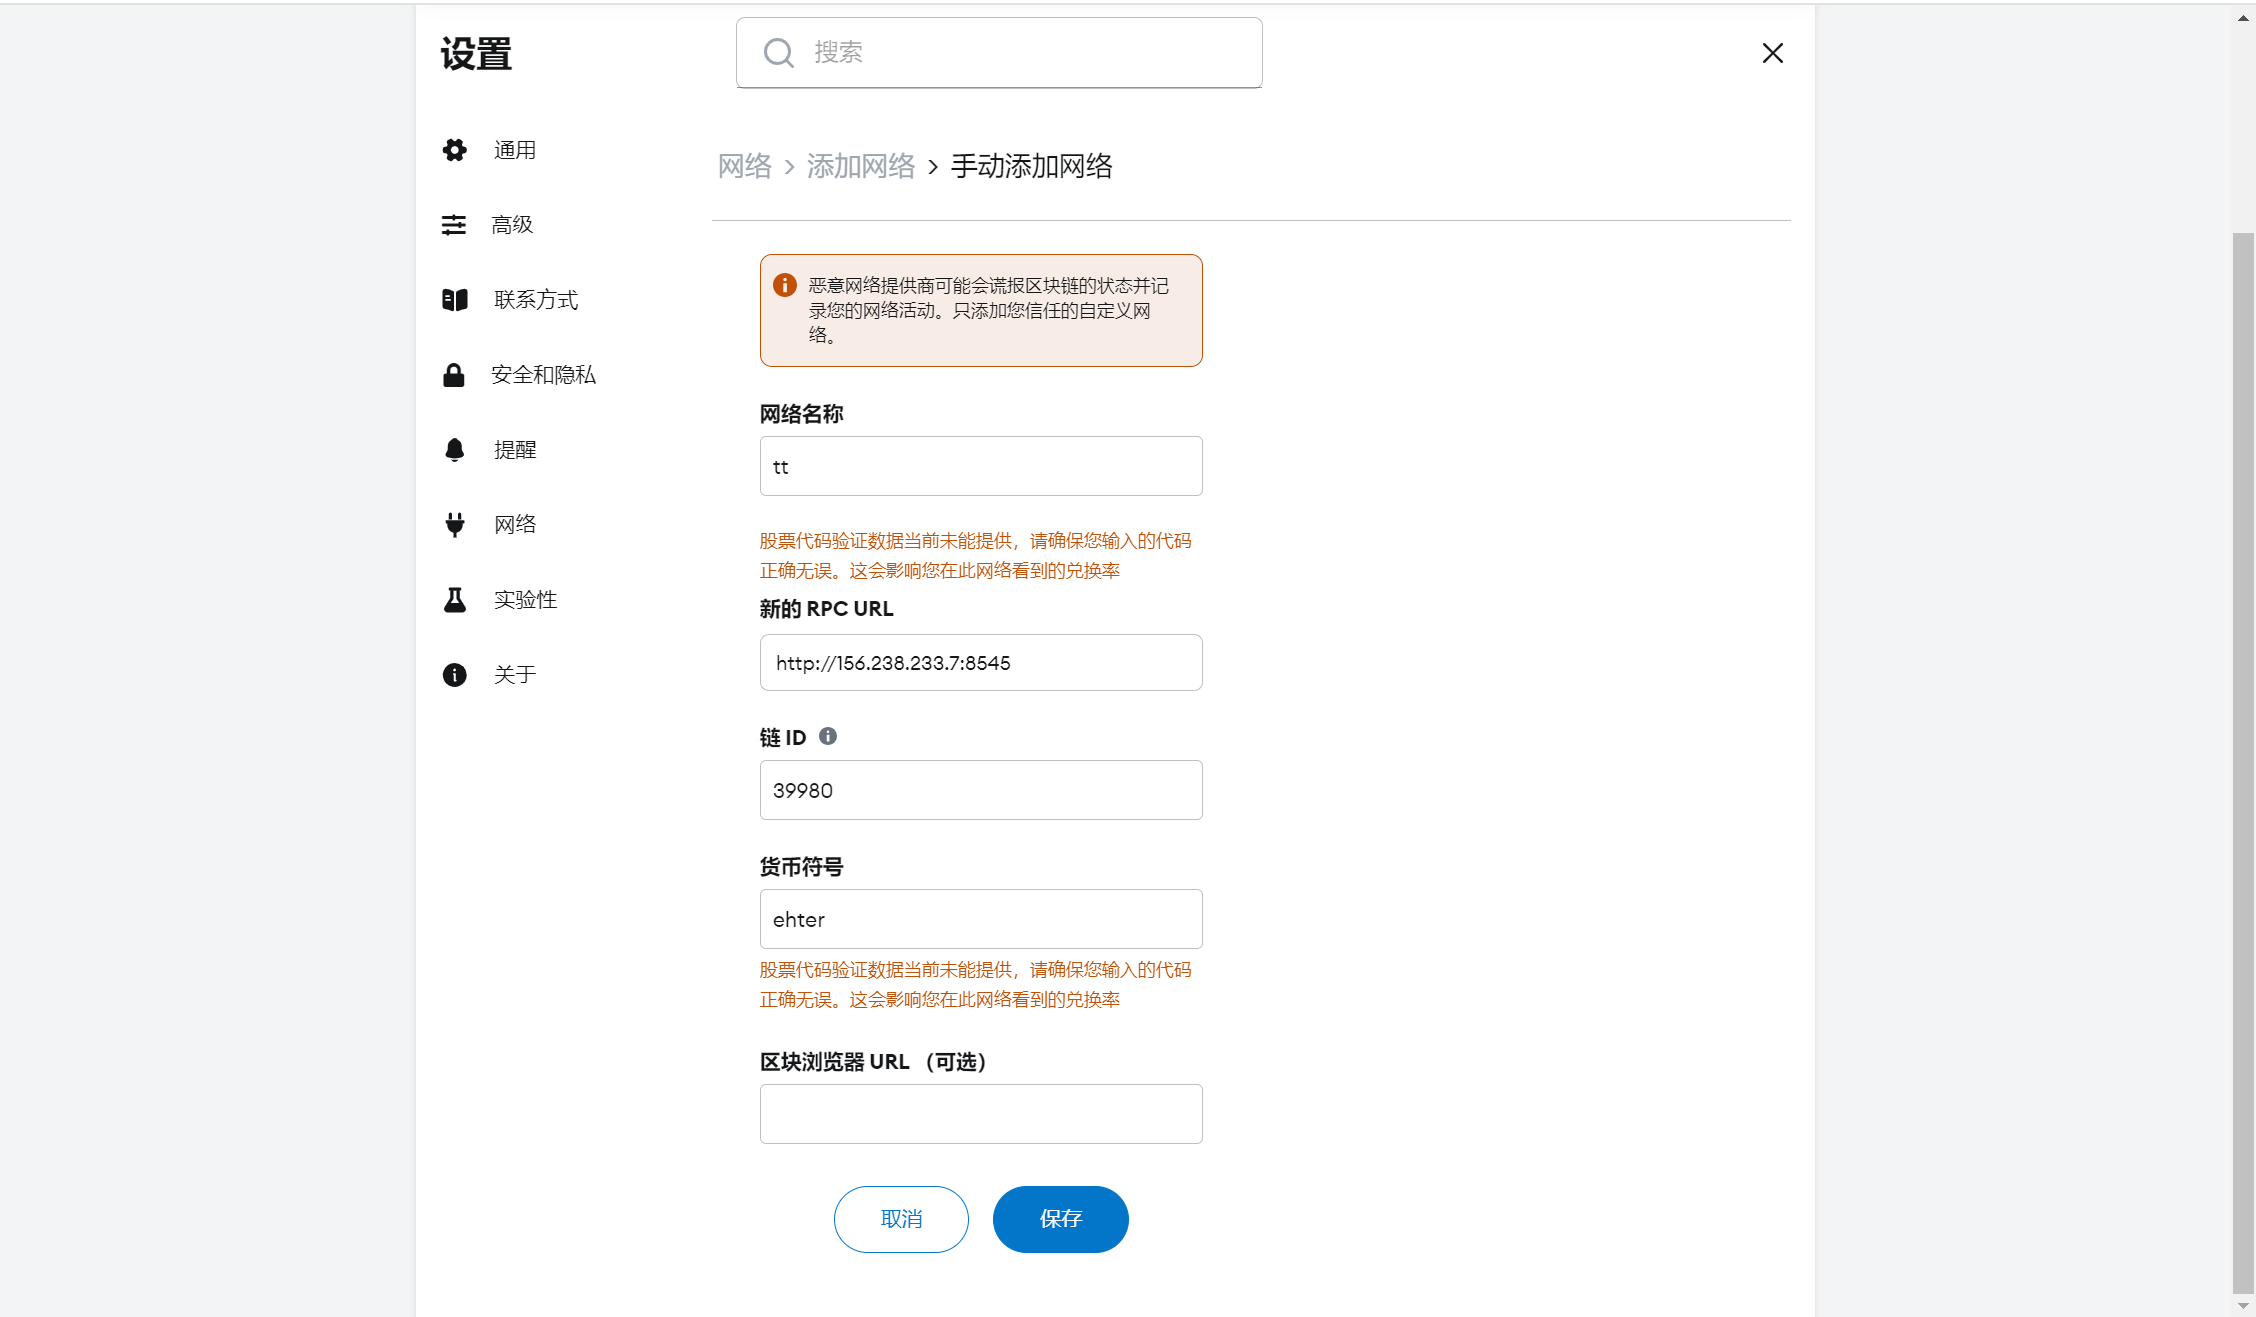Open the 实验性 settings section
This screenshot has height=1317, width=2256.
point(525,600)
